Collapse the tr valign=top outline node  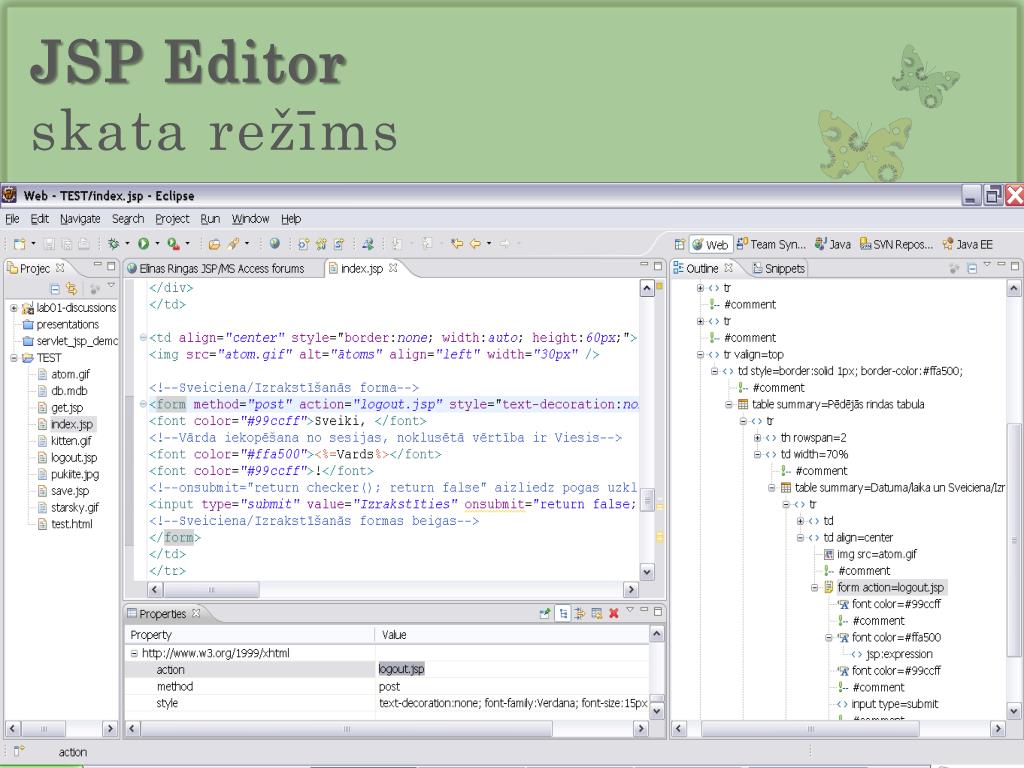click(x=699, y=355)
